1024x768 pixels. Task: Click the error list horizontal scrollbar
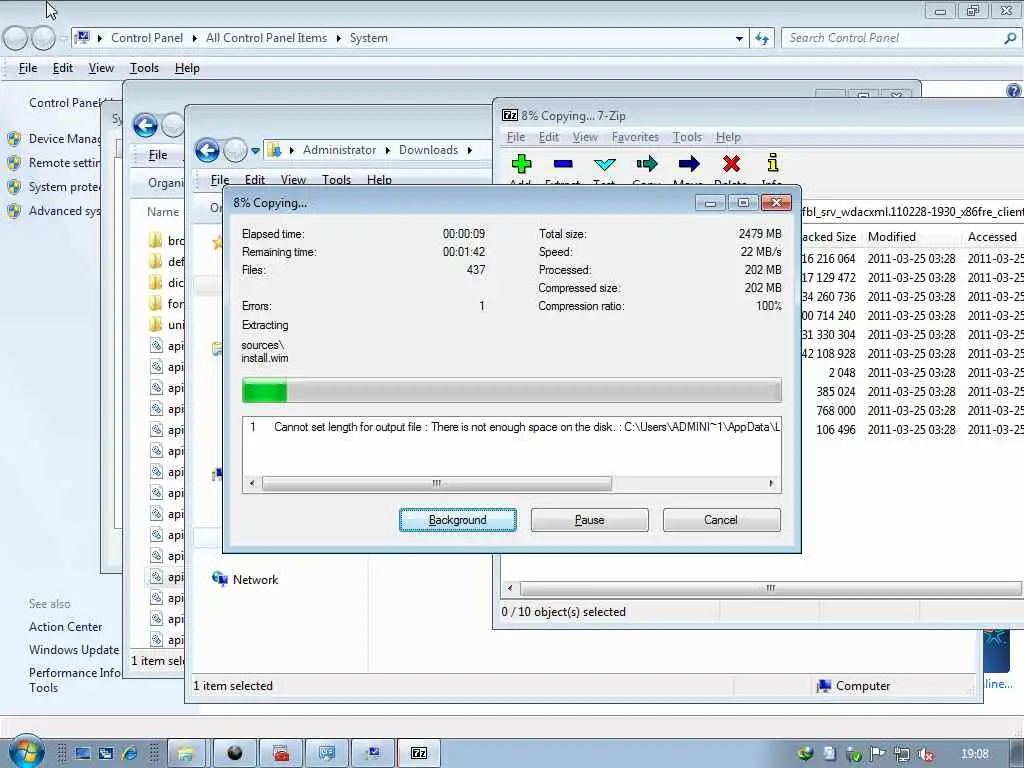(x=436, y=483)
